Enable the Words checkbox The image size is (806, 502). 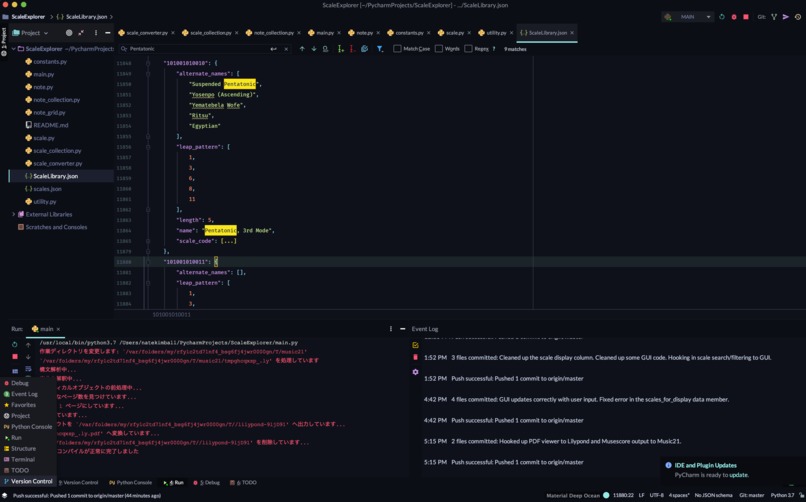(438, 49)
